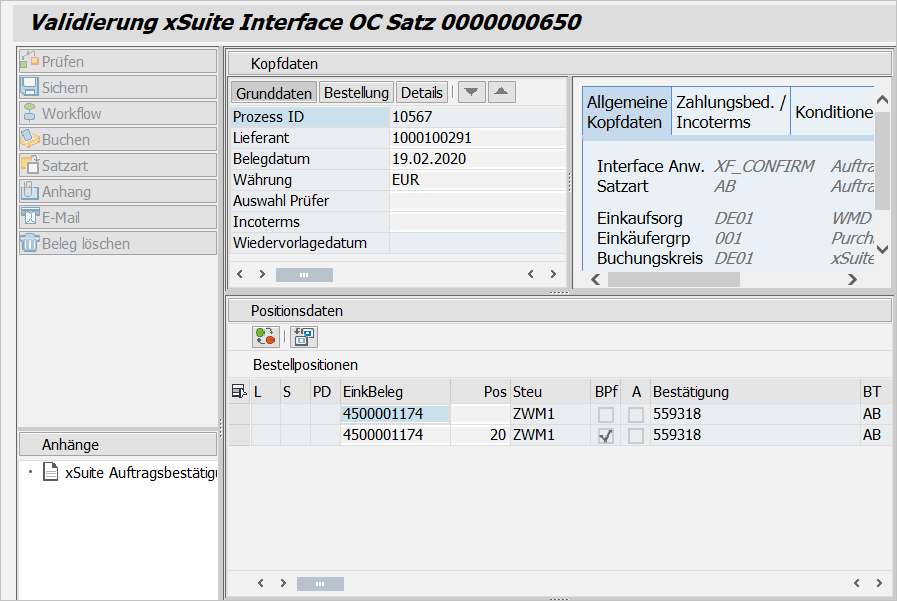The image size is (897, 601).
Task: Click the Prüfen check icon button
Action: point(117,62)
